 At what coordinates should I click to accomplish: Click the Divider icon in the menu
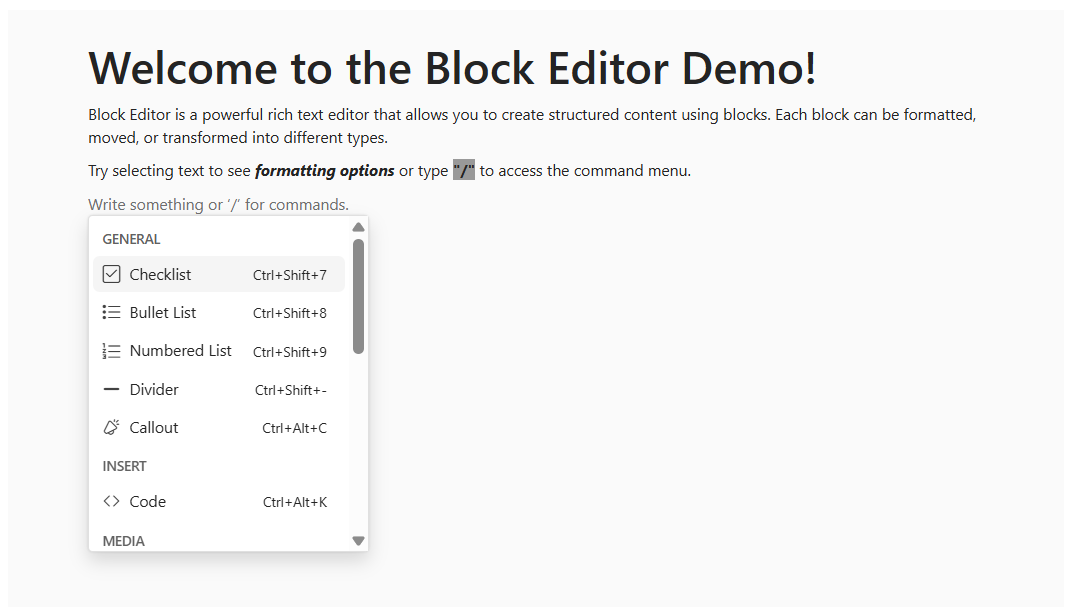[111, 389]
